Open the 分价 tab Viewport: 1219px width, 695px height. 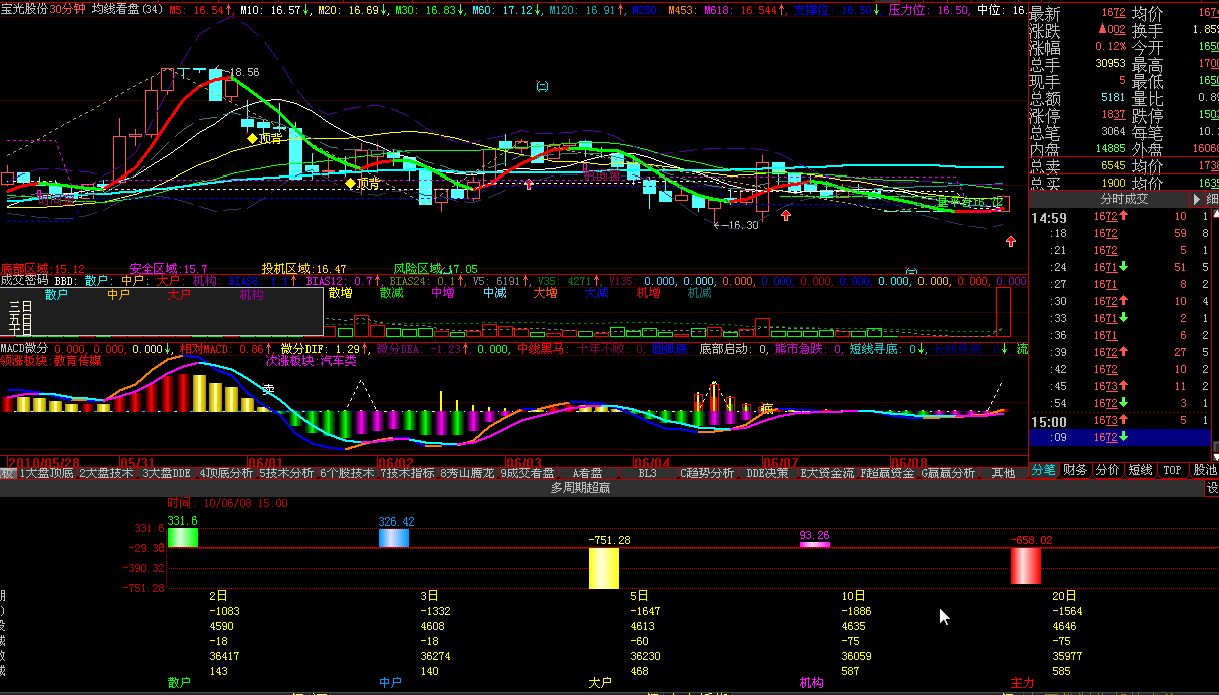click(x=1108, y=469)
